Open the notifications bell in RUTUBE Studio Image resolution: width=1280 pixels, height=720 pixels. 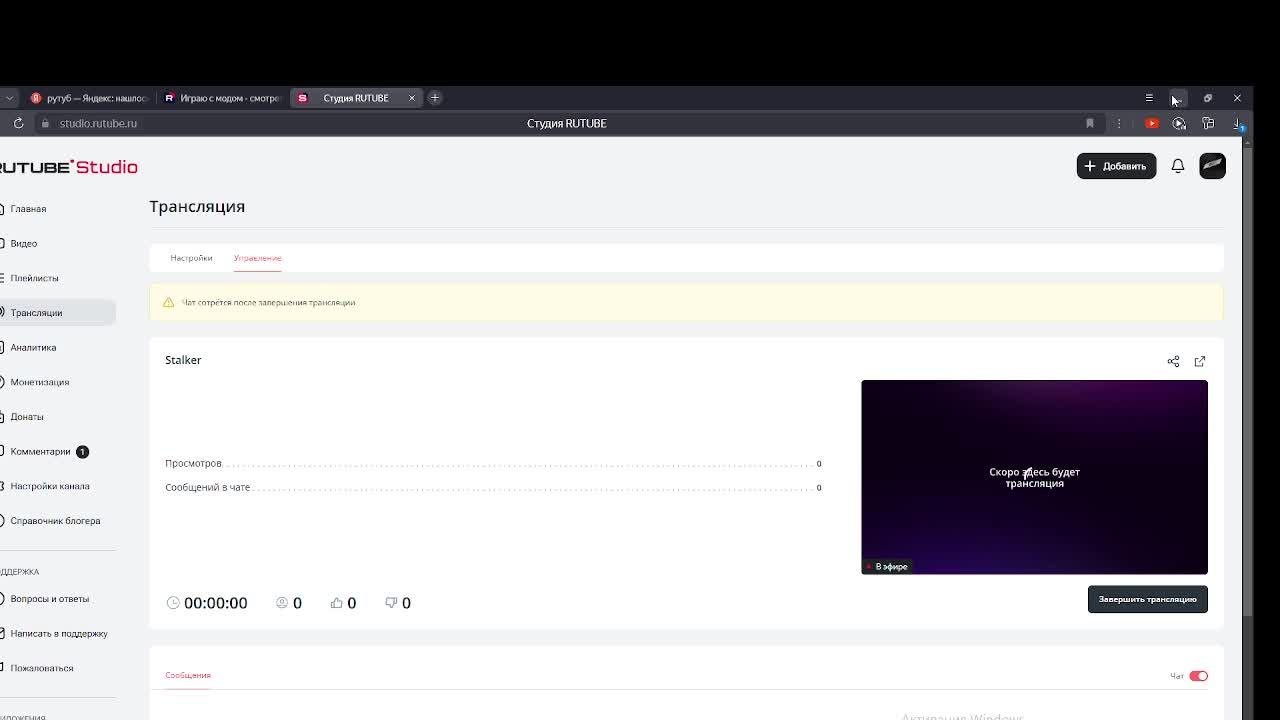click(1178, 166)
